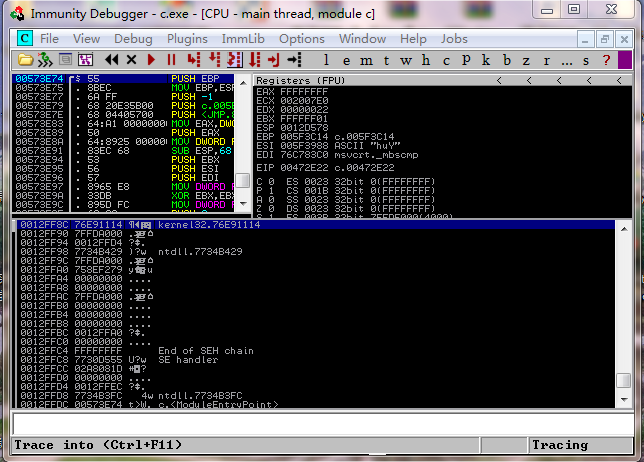This screenshot has height=462, width=644.
Task: Select the 'SE handler' stack row
Action: tap(316, 360)
